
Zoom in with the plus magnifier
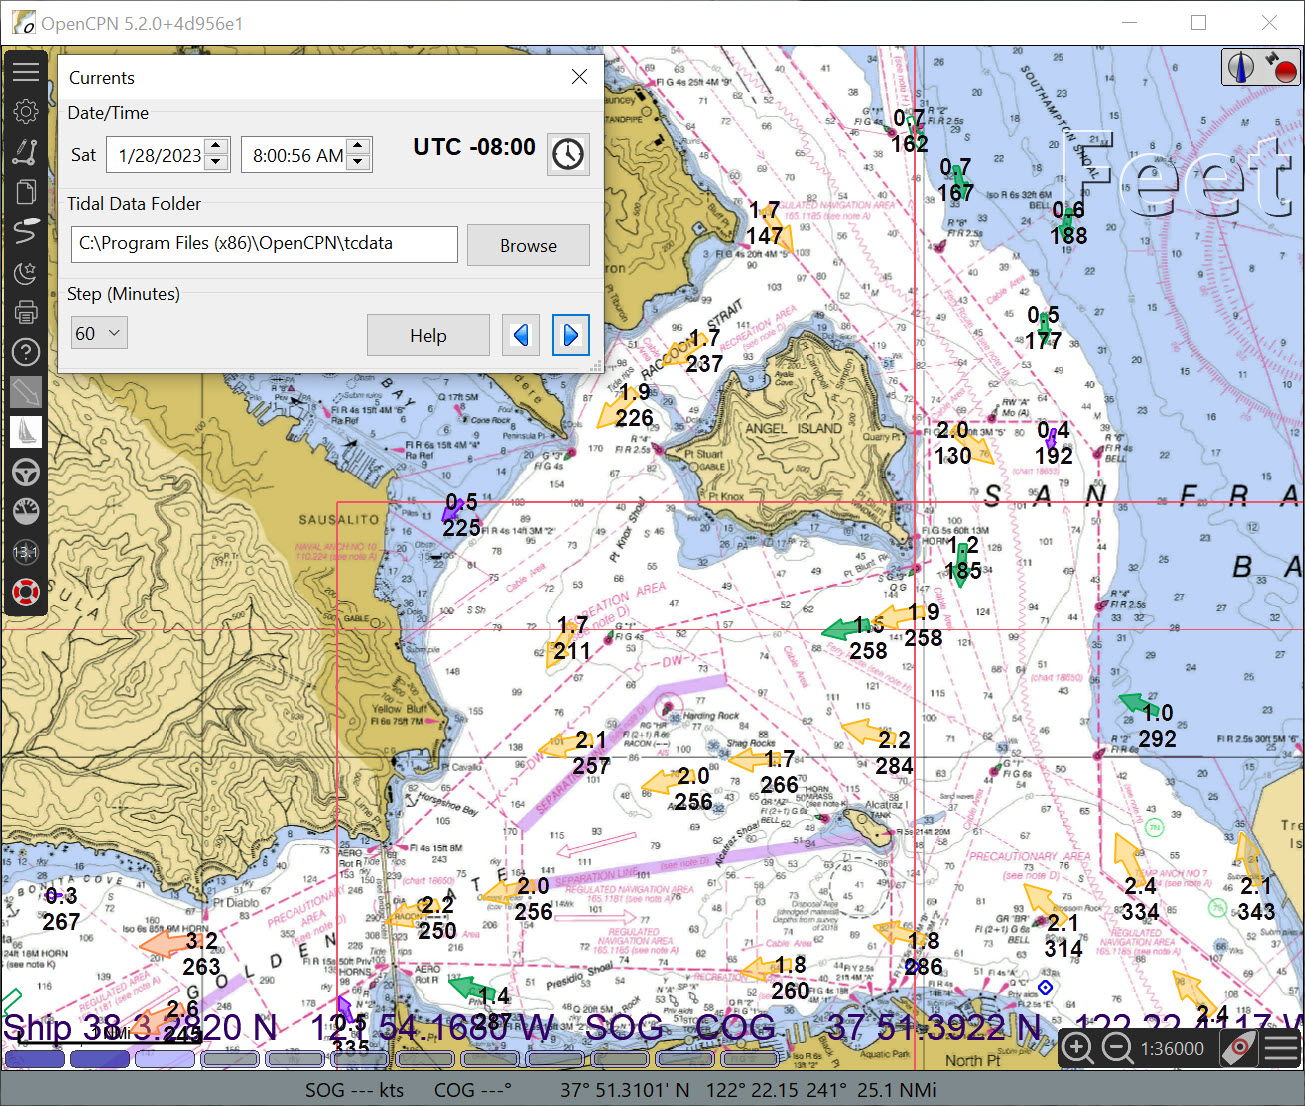tap(1077, 1048)
